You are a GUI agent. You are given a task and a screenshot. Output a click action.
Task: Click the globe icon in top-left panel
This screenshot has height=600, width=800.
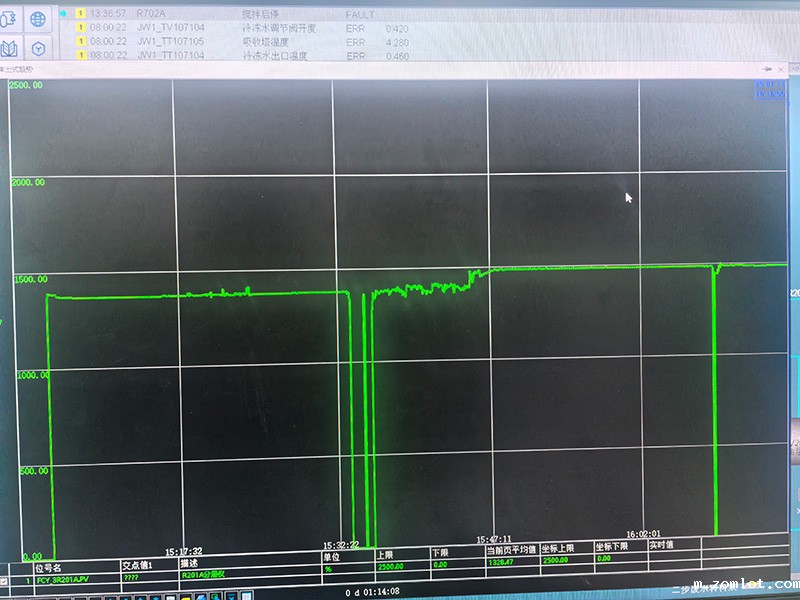[38, 19]
